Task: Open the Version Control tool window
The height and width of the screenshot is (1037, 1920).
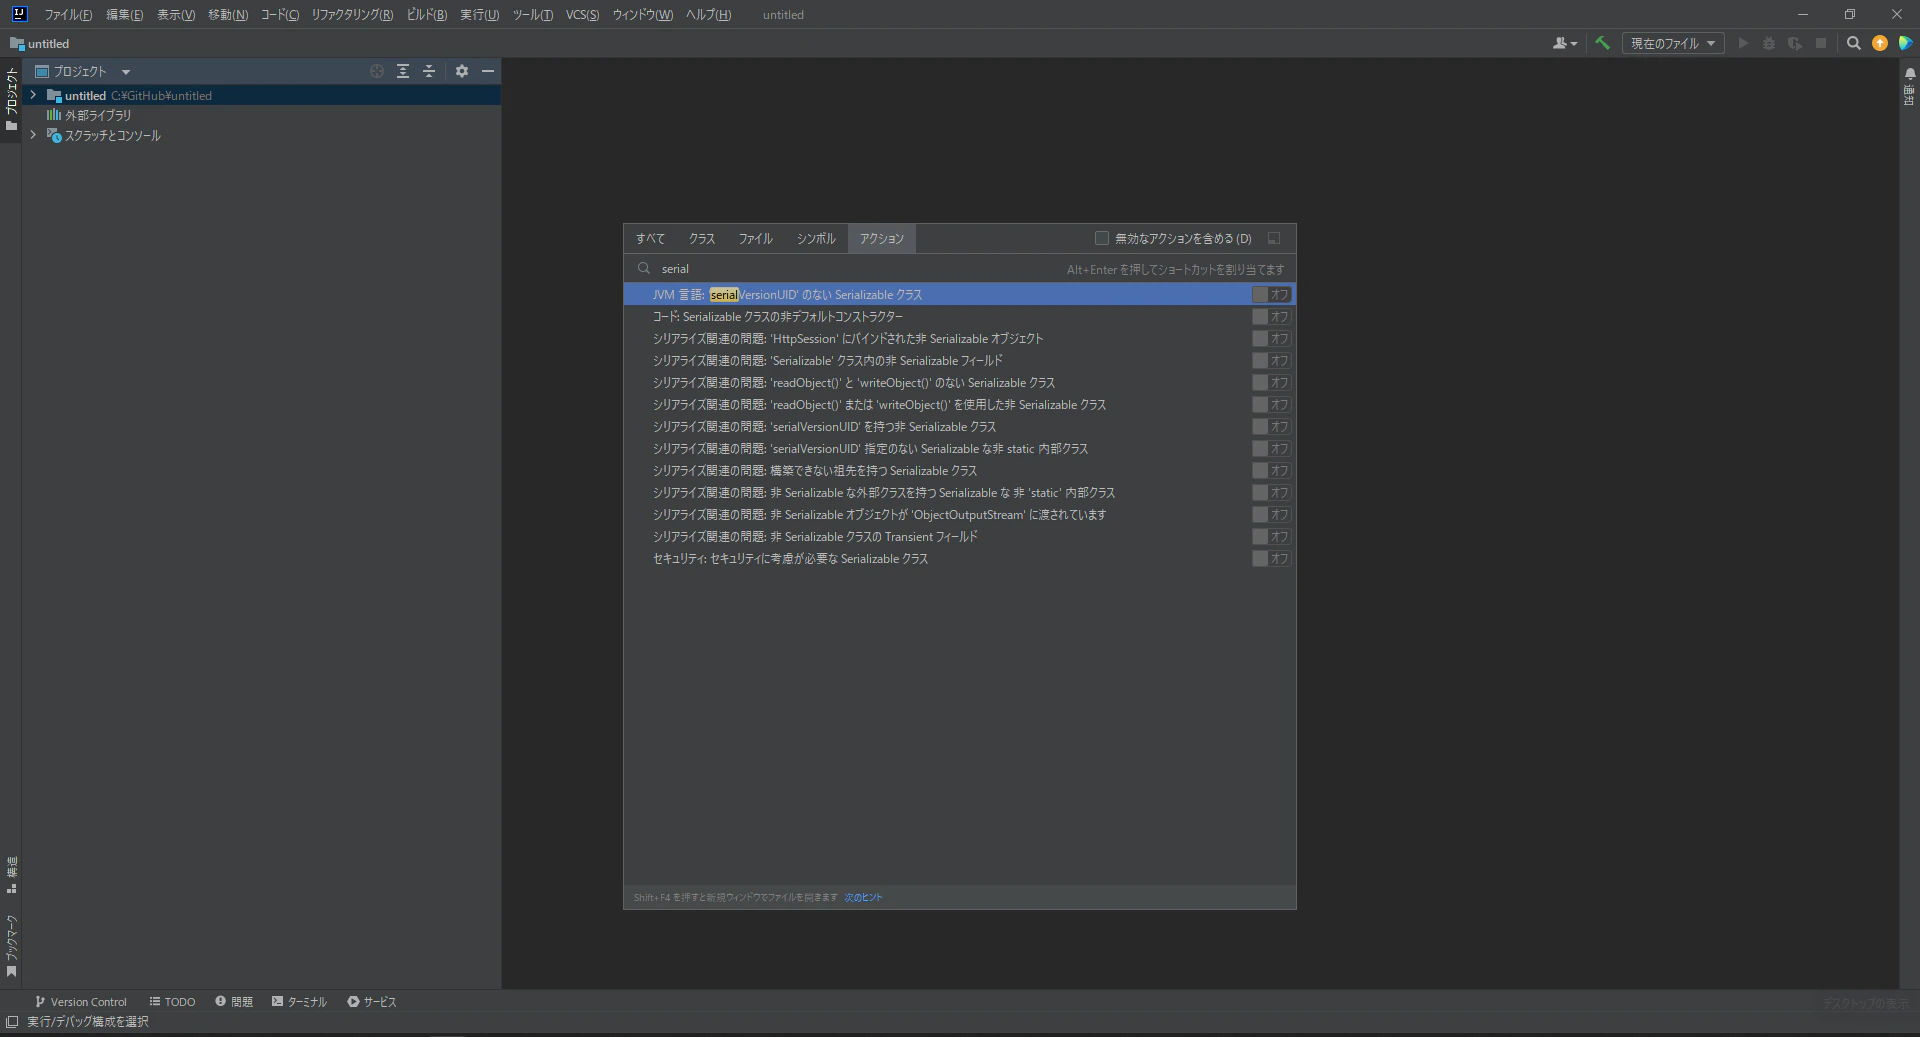Action: [81, 1002]
